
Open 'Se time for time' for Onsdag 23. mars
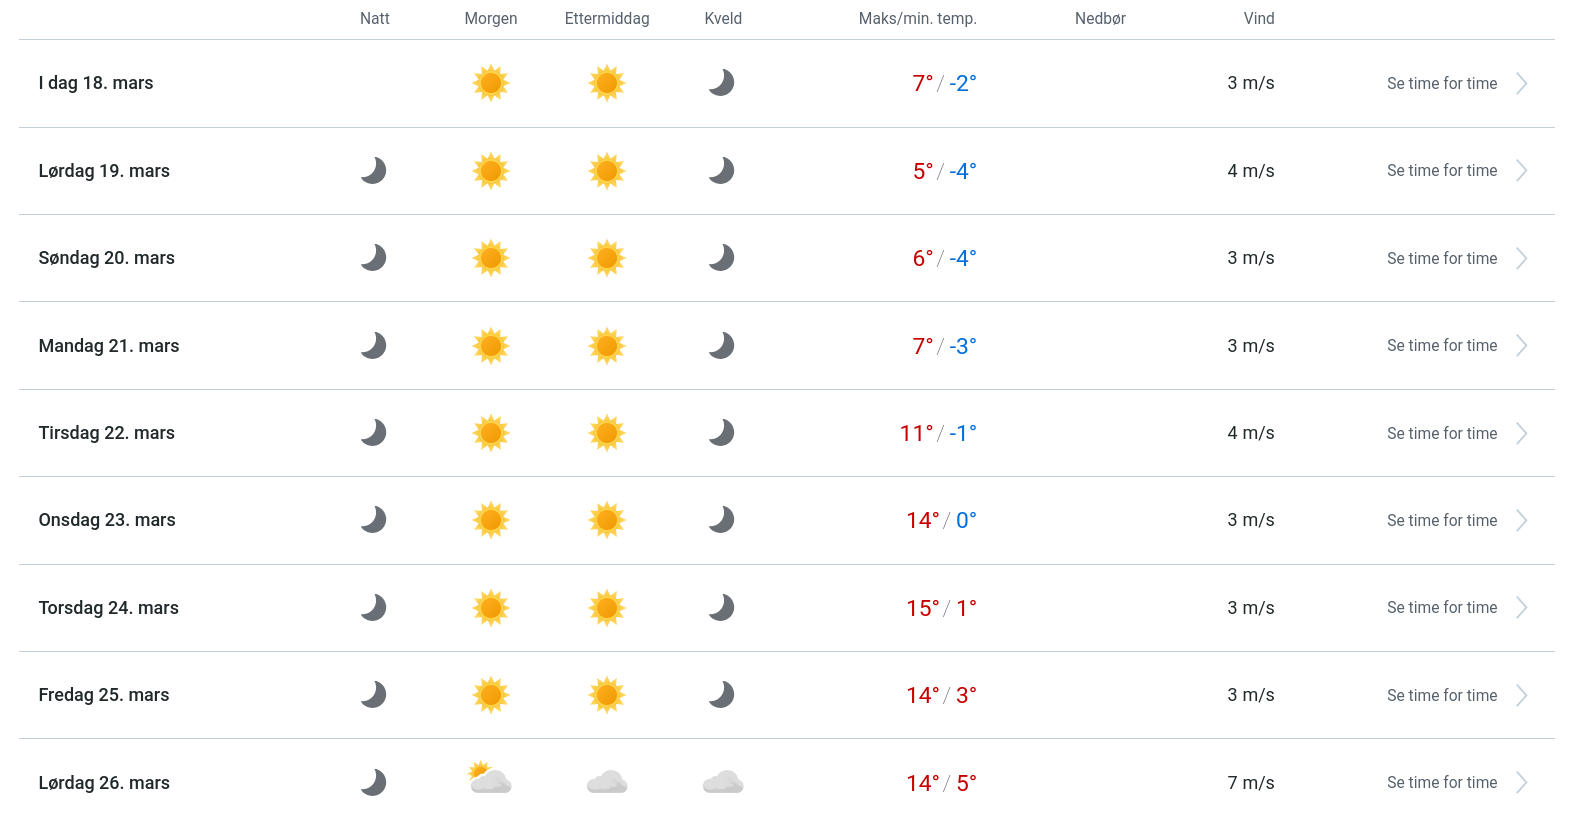[x=1441, y=521]
